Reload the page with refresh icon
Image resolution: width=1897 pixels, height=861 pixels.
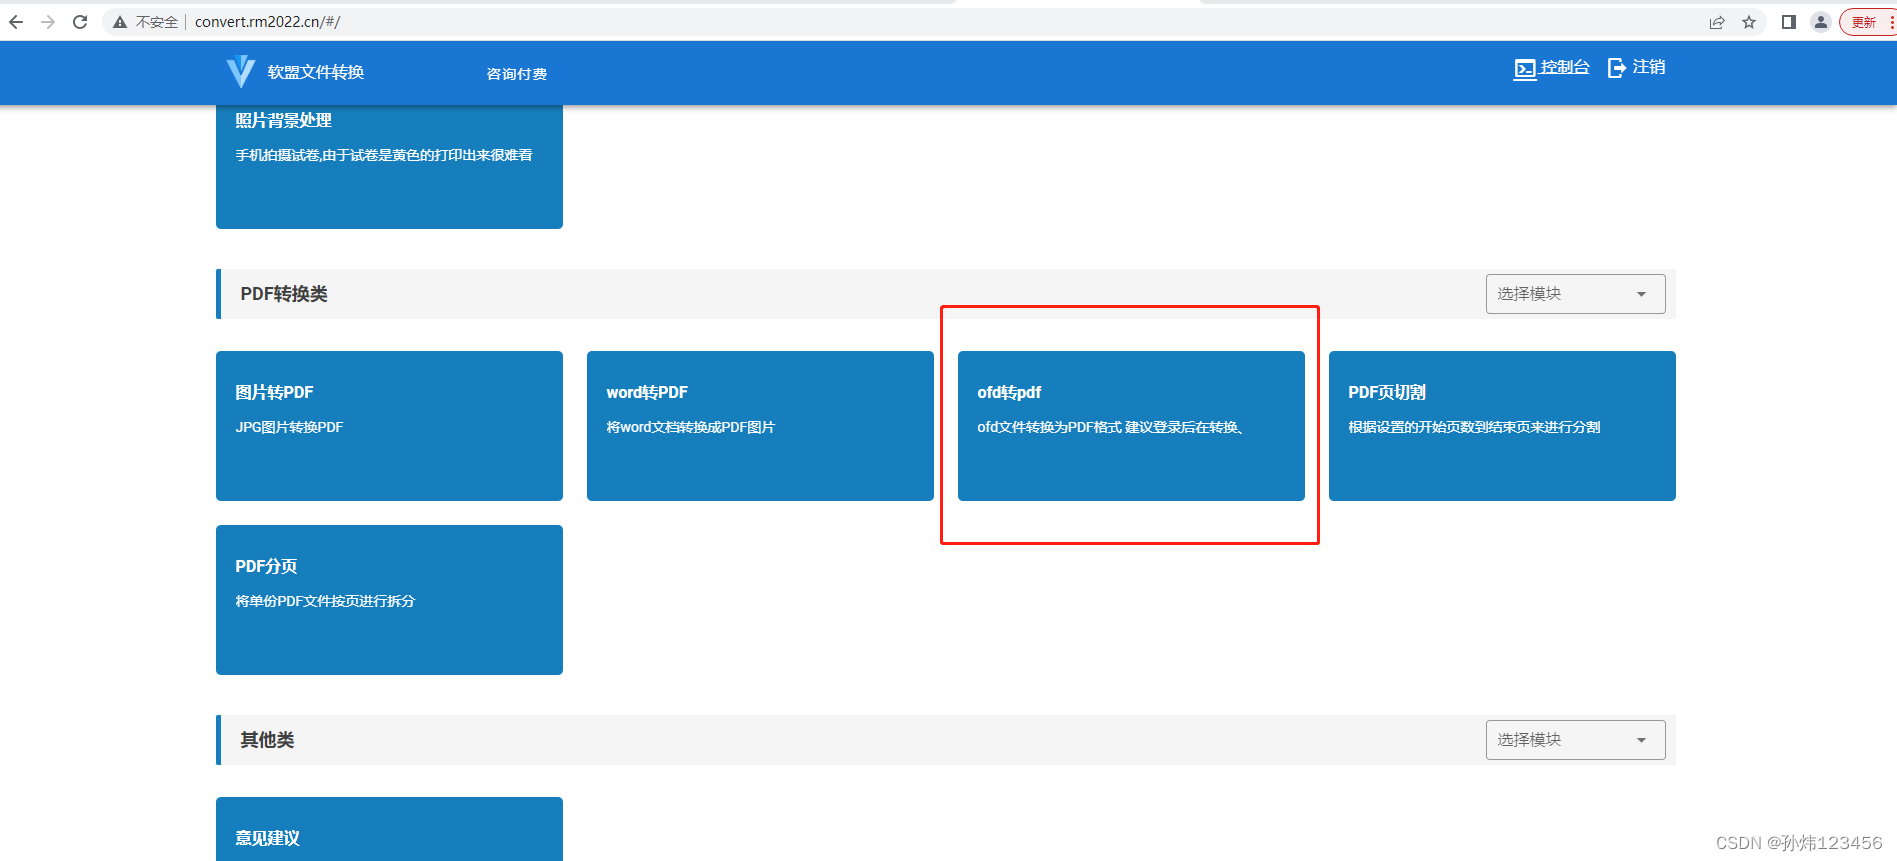[80, 22]
